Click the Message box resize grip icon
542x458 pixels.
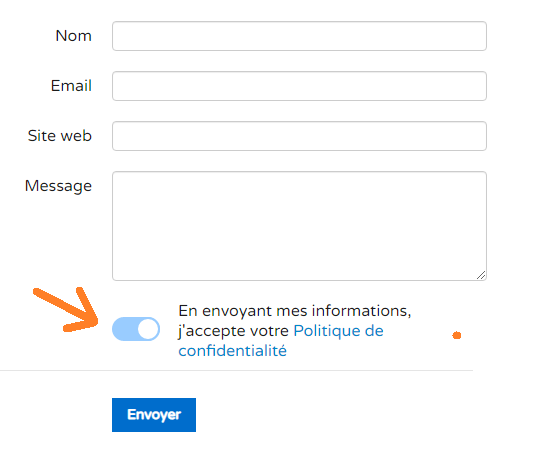481,275
